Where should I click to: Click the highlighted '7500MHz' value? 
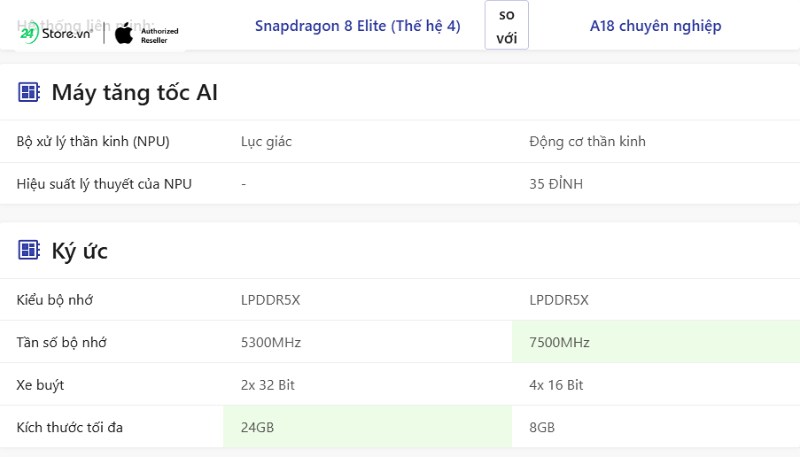(559, 342)
